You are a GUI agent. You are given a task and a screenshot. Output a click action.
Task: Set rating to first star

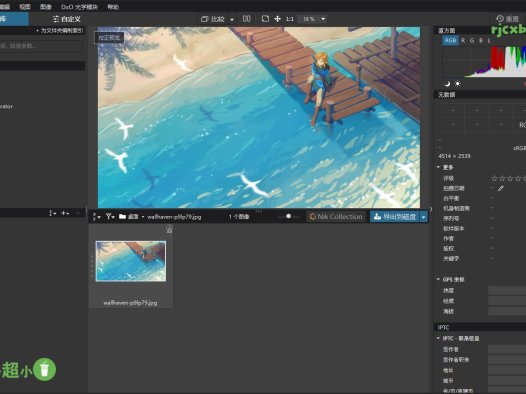pyautogui.click(x=494, y=178)
